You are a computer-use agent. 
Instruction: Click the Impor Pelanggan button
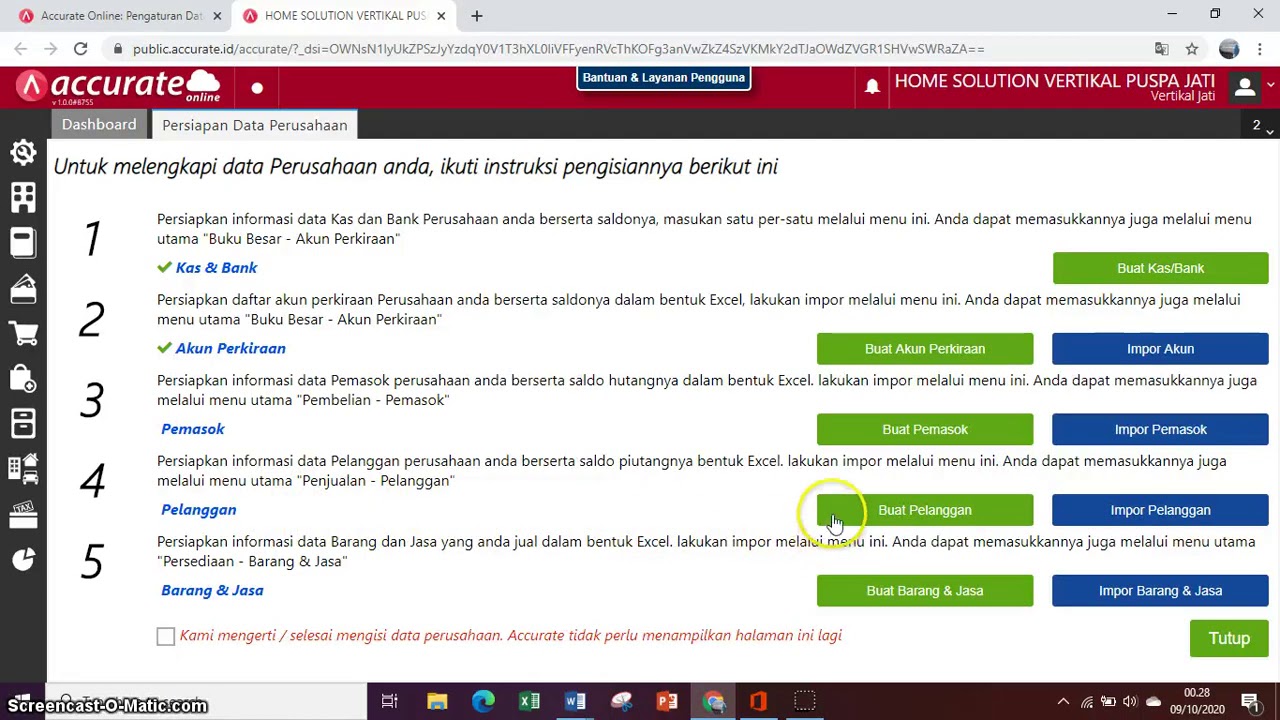click(x=1160, y=510)
